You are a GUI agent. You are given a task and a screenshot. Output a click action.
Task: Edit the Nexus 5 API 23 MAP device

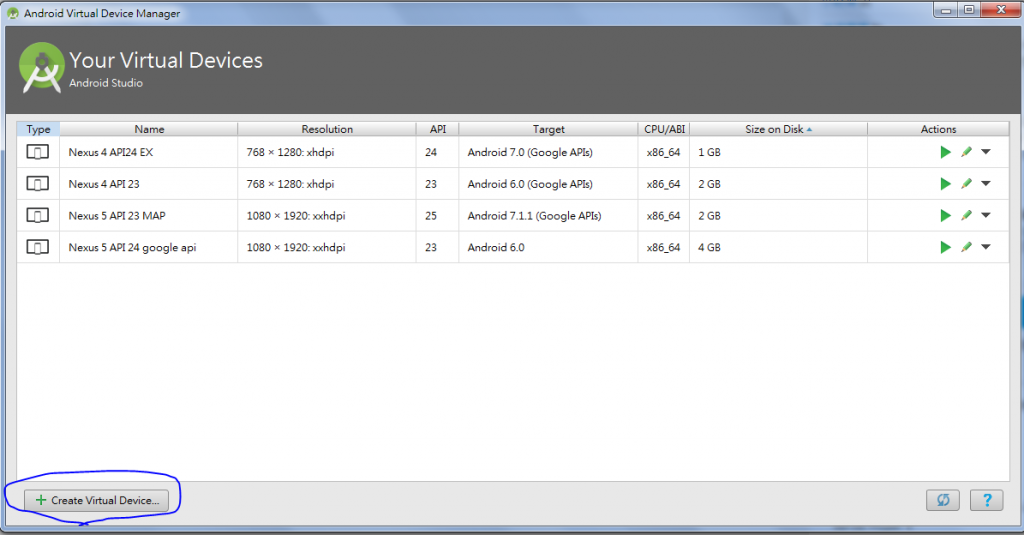pyautogui.click(x=967, y=216)
